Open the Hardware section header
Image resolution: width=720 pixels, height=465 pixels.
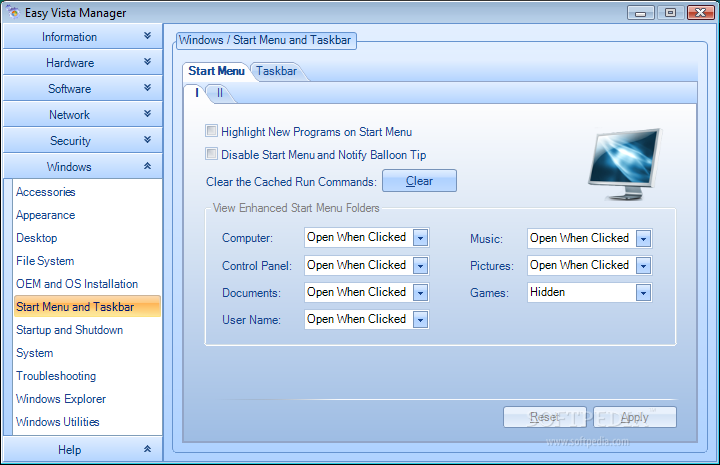coord(83,62)
